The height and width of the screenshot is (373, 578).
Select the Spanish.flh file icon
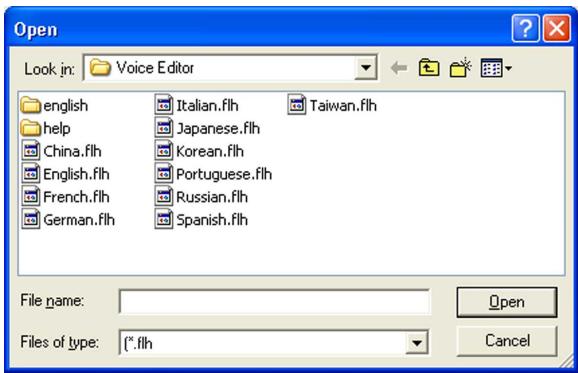pos(164,219)
